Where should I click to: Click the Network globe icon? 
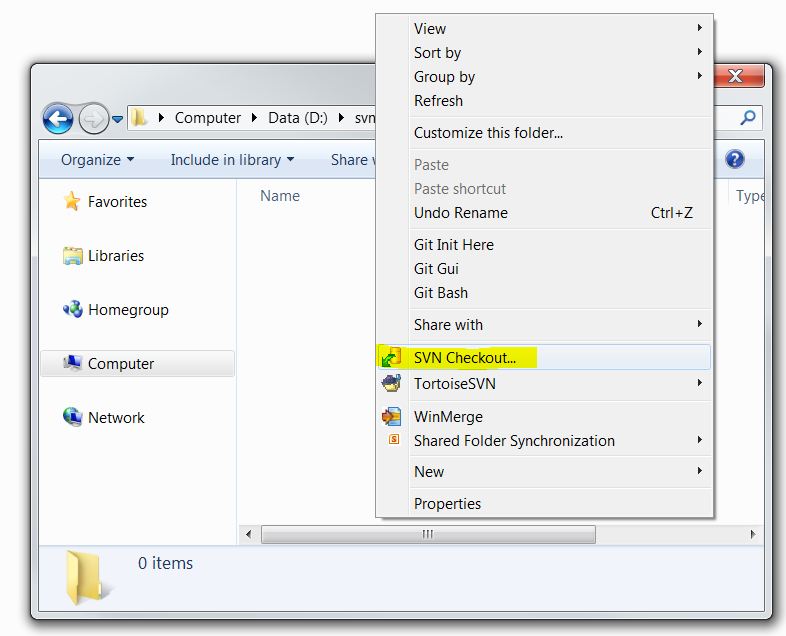click(x=72, y=416)
